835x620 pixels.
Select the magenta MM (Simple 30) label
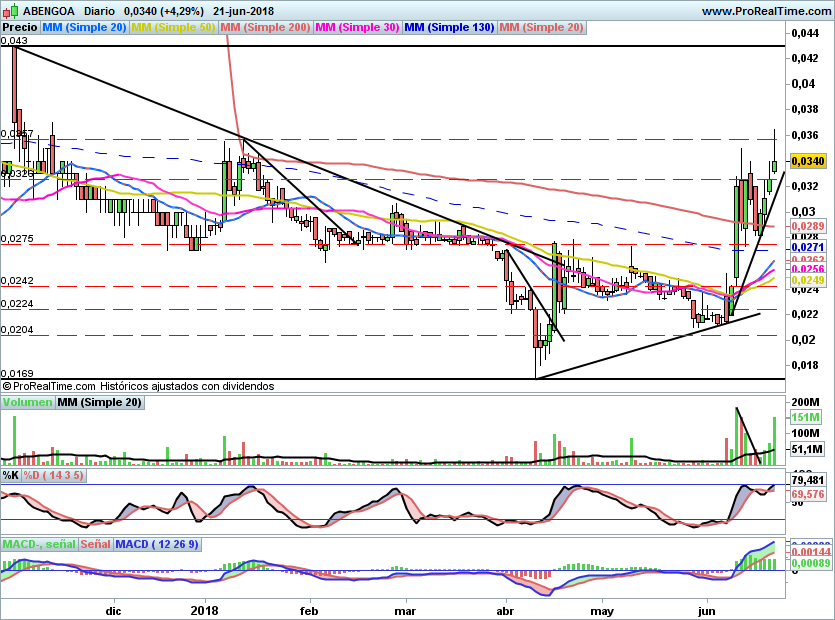pyautogui.click(x=357, y=27)
